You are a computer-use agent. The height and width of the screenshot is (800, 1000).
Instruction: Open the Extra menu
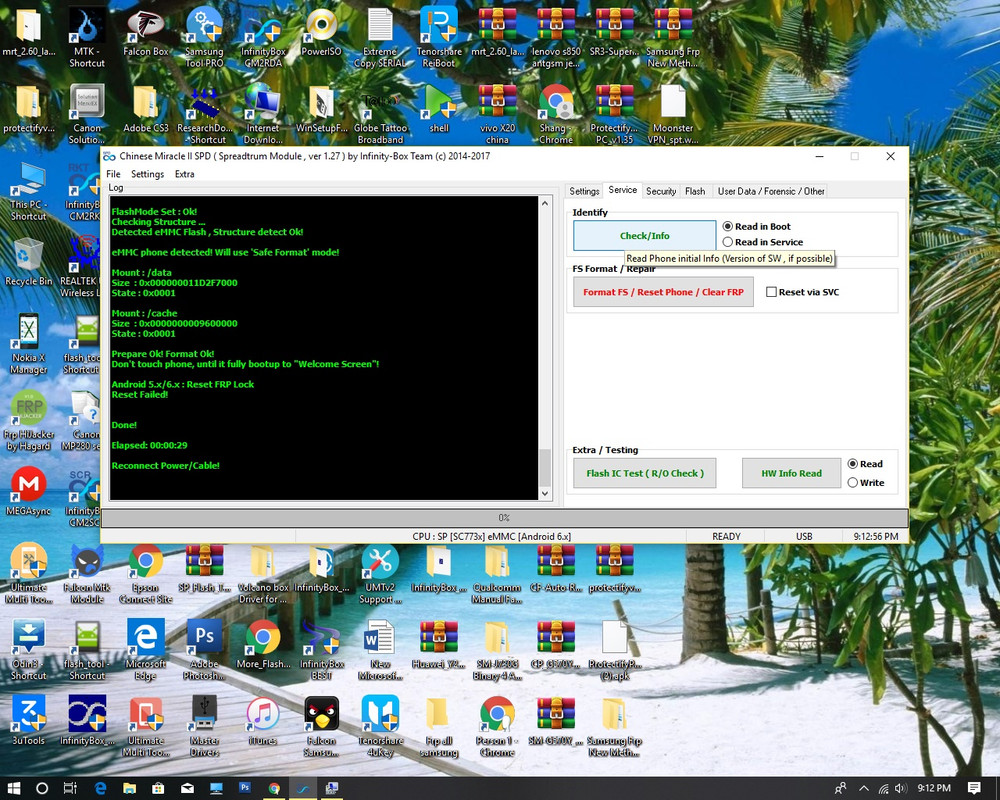[184, 174]
